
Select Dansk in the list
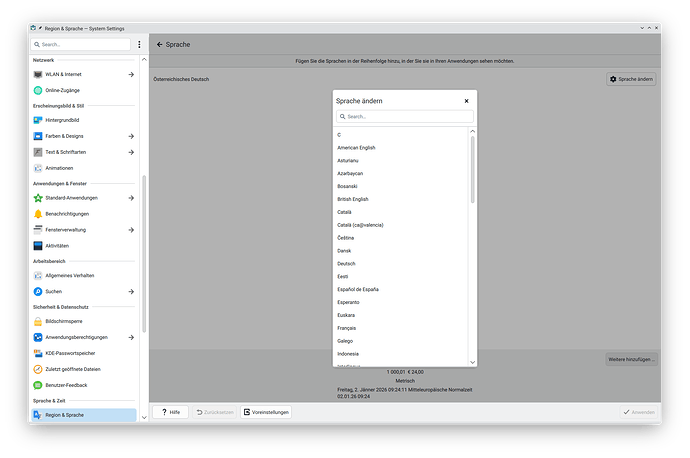(x=401, y=251)
